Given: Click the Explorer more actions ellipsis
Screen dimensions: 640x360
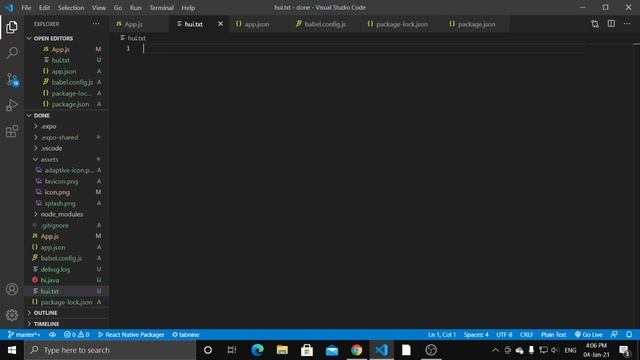Looking at the screenshot, I should 96,24.
